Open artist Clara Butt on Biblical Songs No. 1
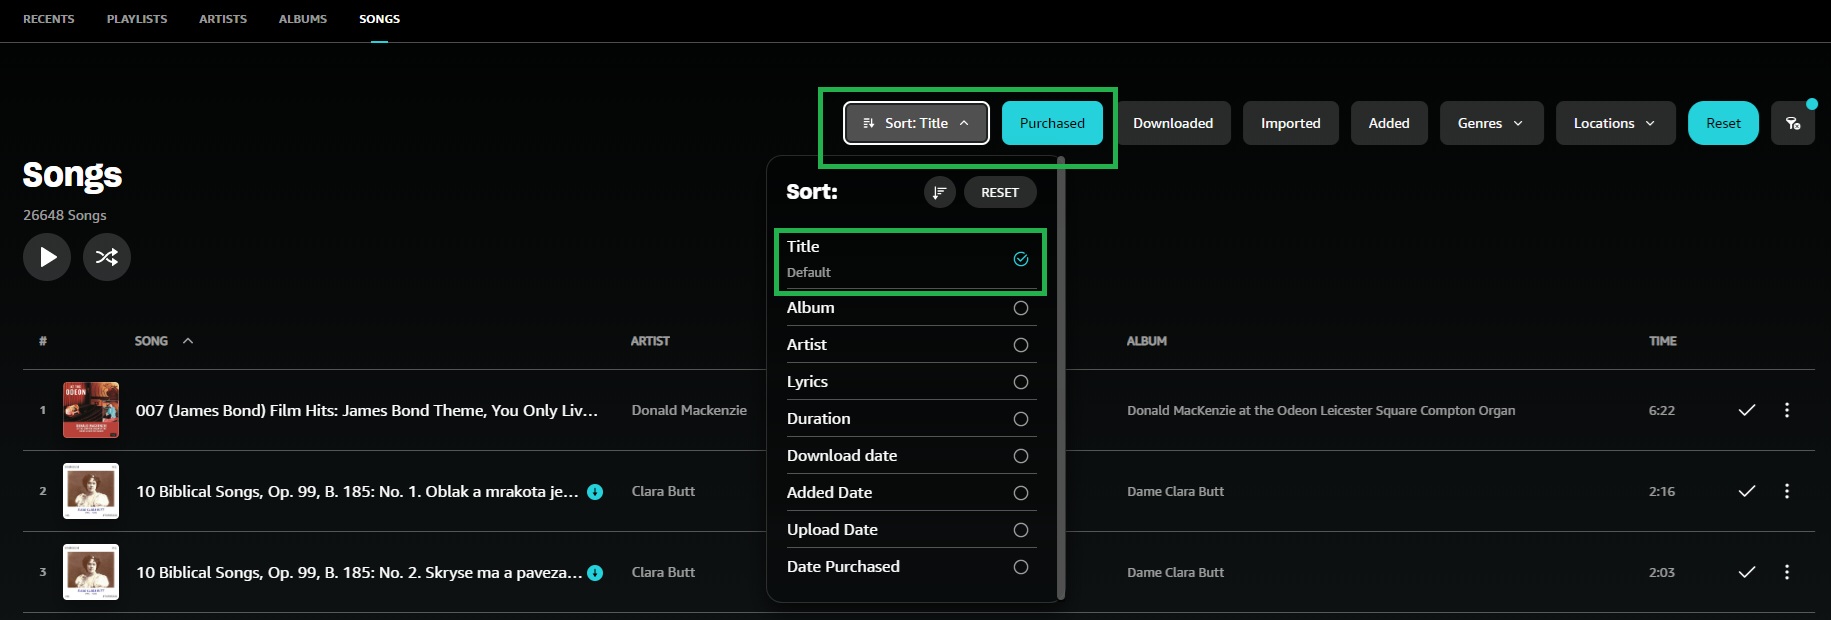 click(x=663, y=491)
